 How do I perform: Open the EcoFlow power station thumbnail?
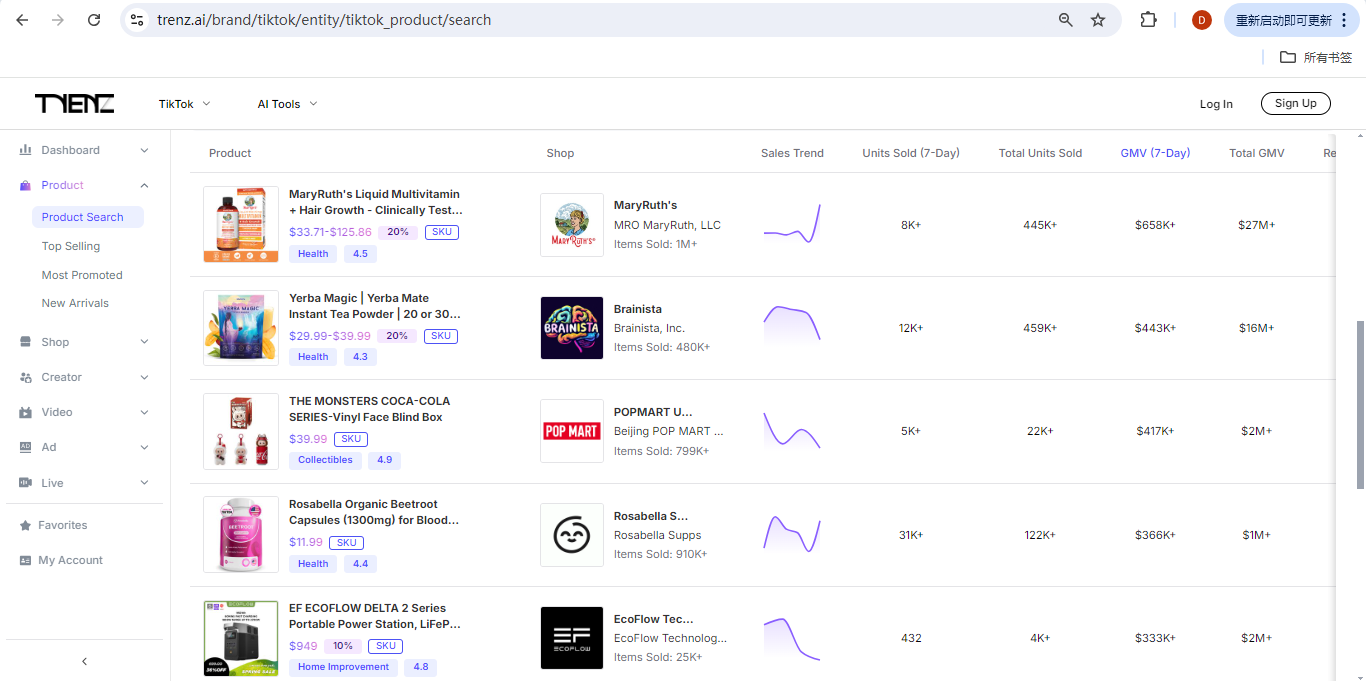pyautogui.click(x=241, y=638)
